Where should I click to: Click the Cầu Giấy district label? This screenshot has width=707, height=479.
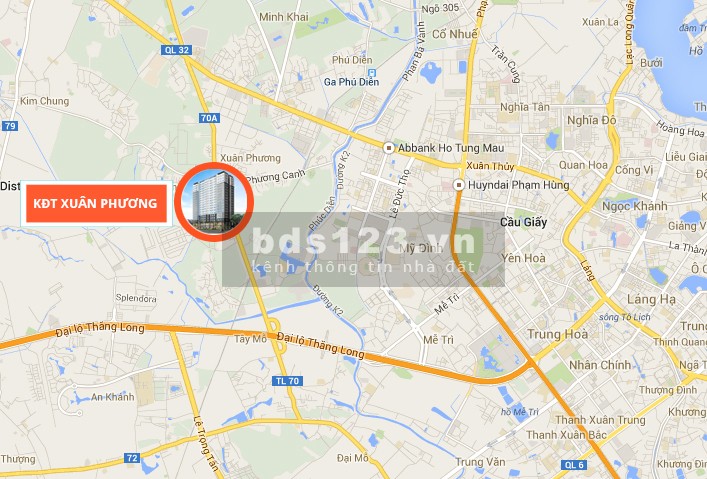pos(523,222)
